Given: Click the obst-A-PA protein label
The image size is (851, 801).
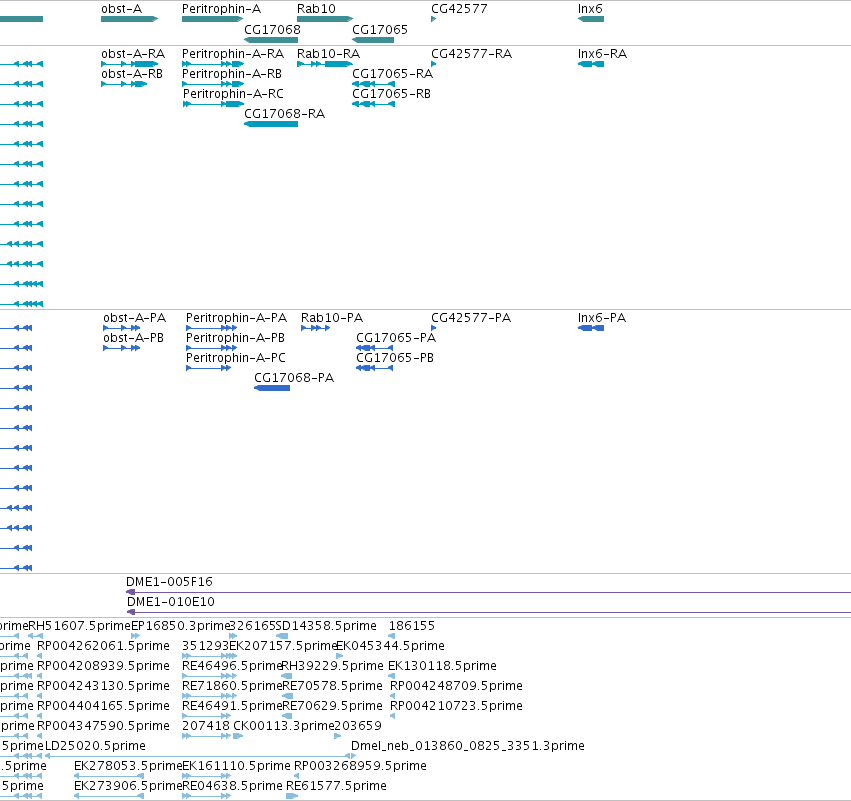Looking at the screenshot, I should 135,317.
